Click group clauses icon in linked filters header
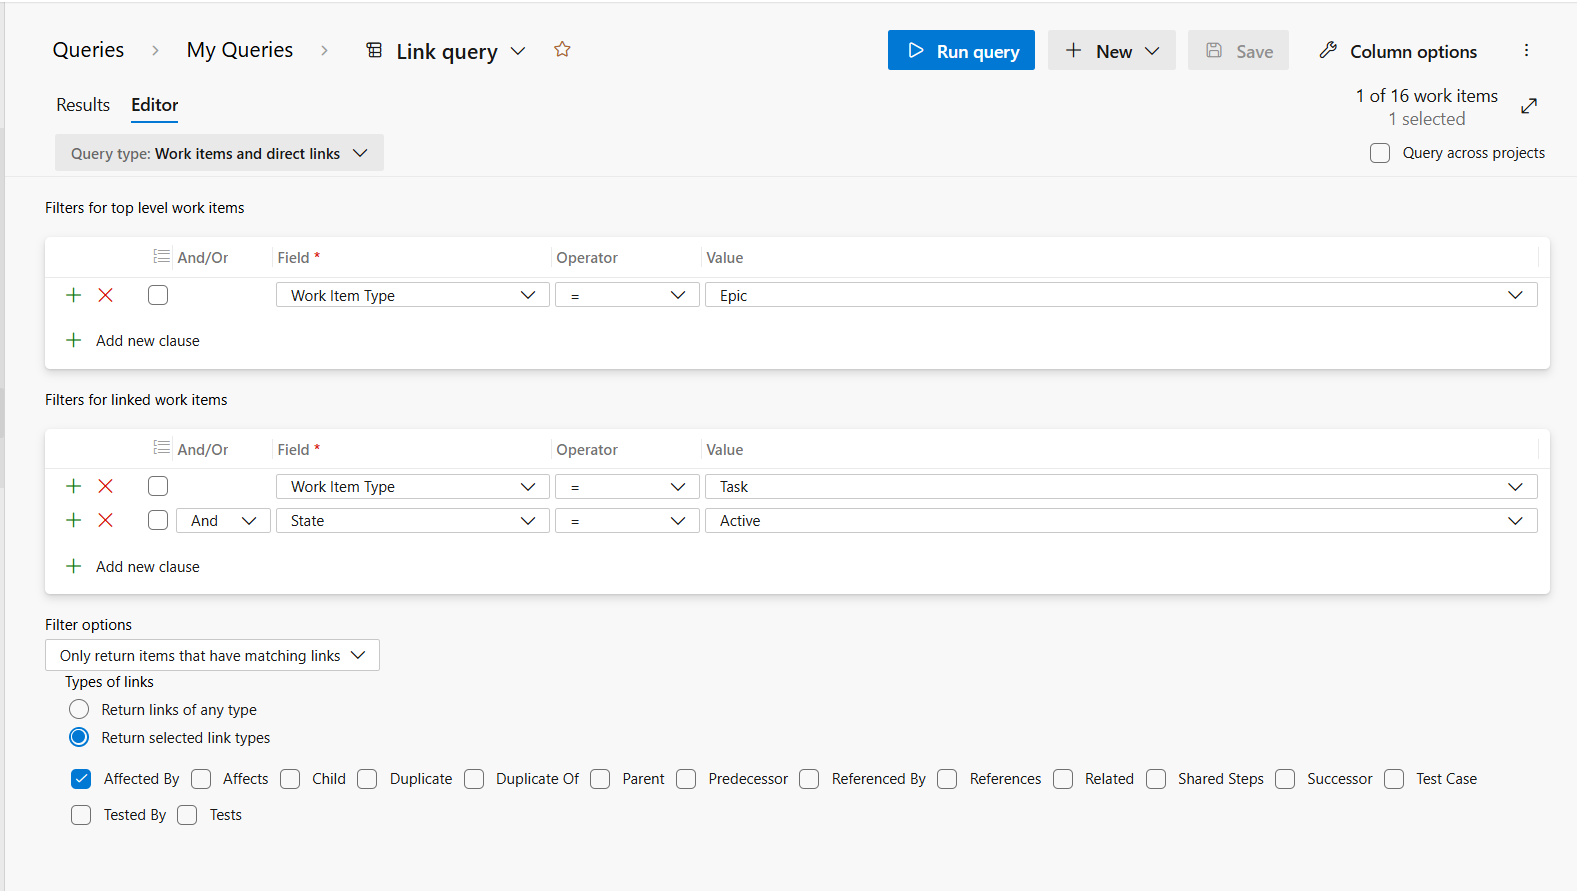 161,448
